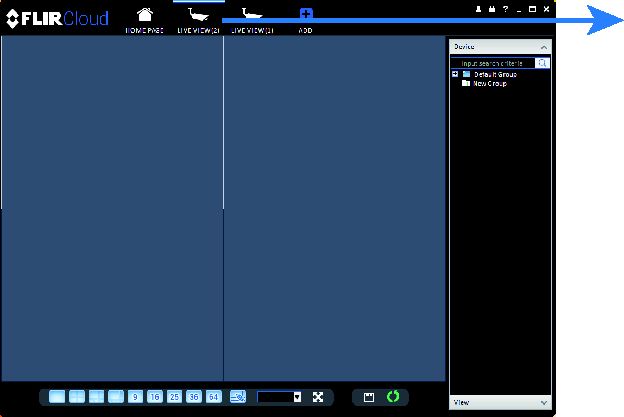The height and width of the screenshot is (417, 624).
Task: Click the device search criteria input field
Action: 493,63
